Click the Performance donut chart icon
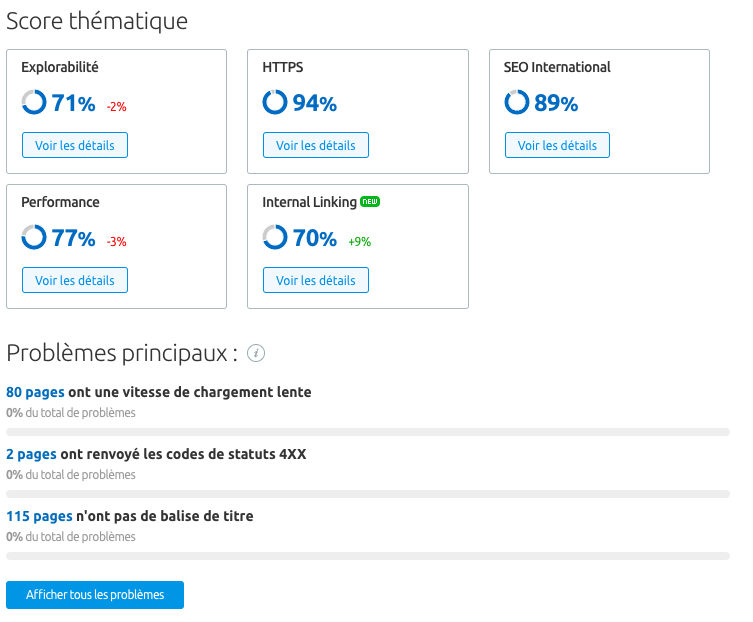 (34, 237)
